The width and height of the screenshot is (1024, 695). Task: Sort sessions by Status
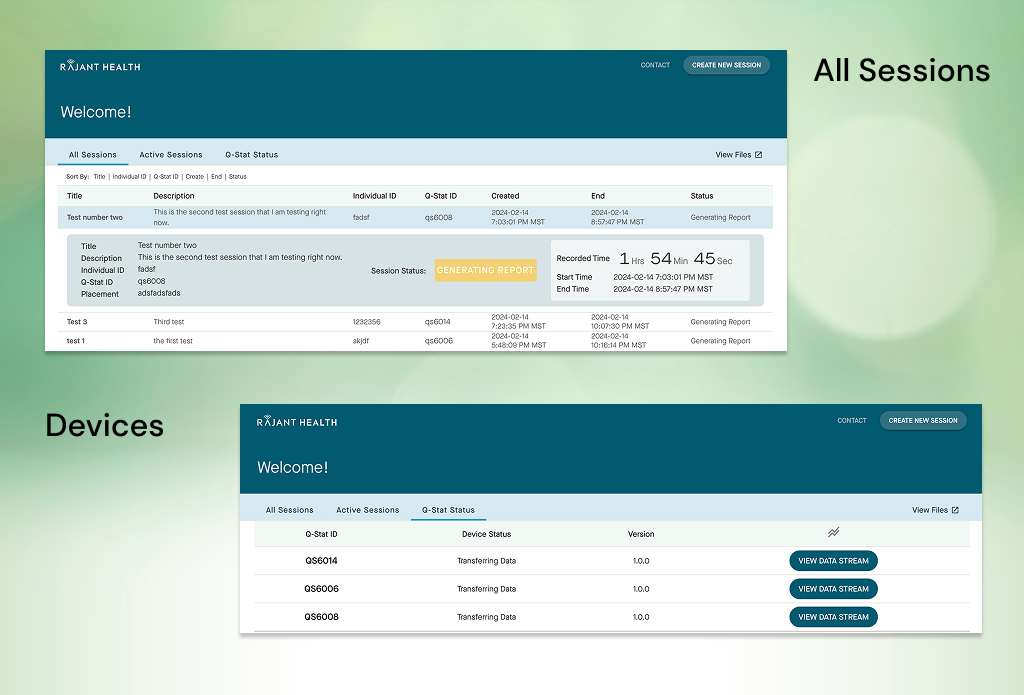pos(236,176)
